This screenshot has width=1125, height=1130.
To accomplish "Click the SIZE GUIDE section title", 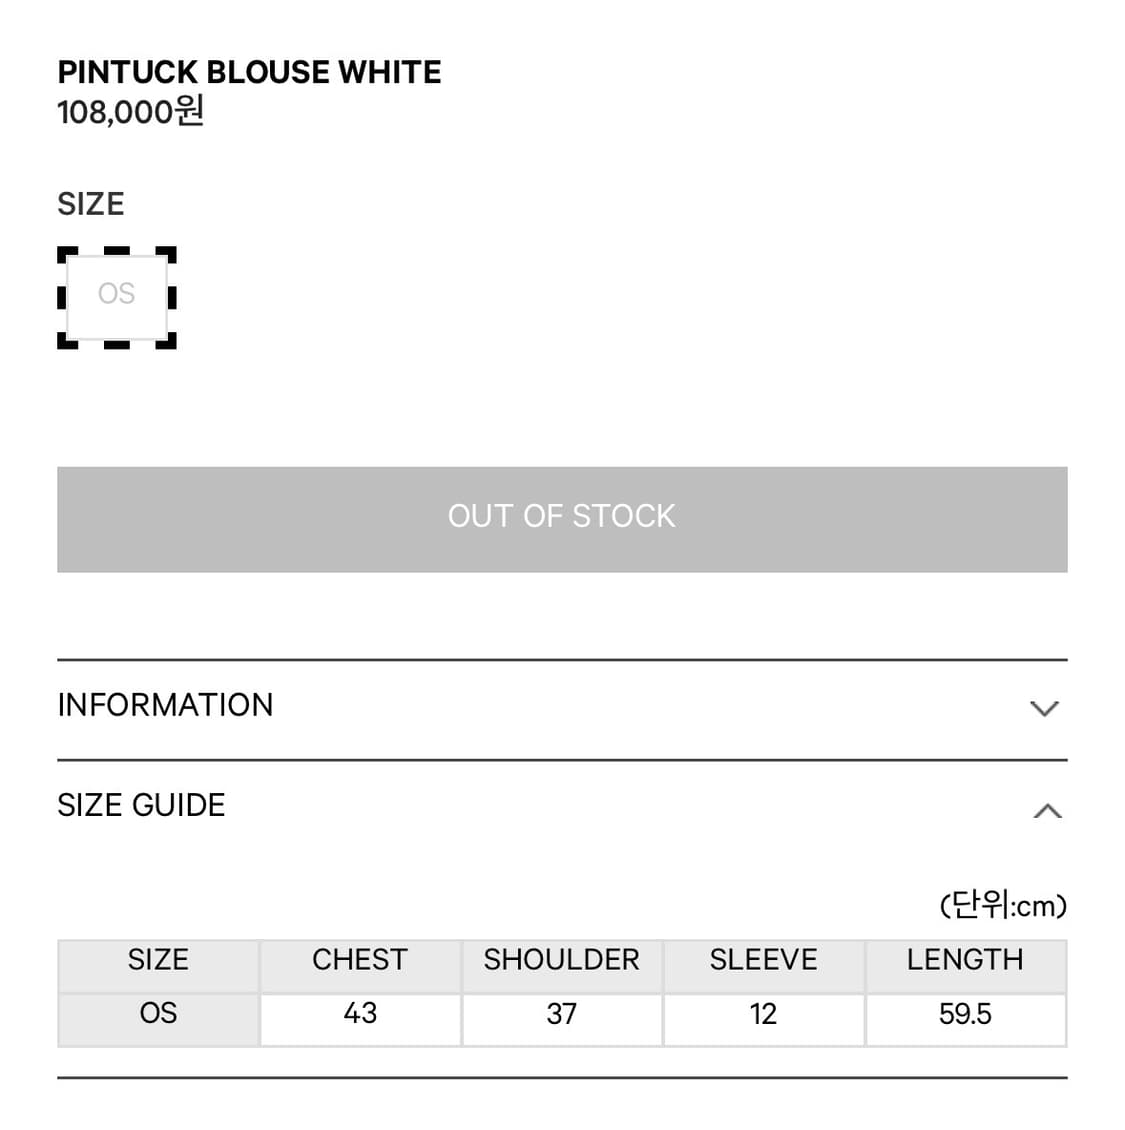I will (141, 805).
